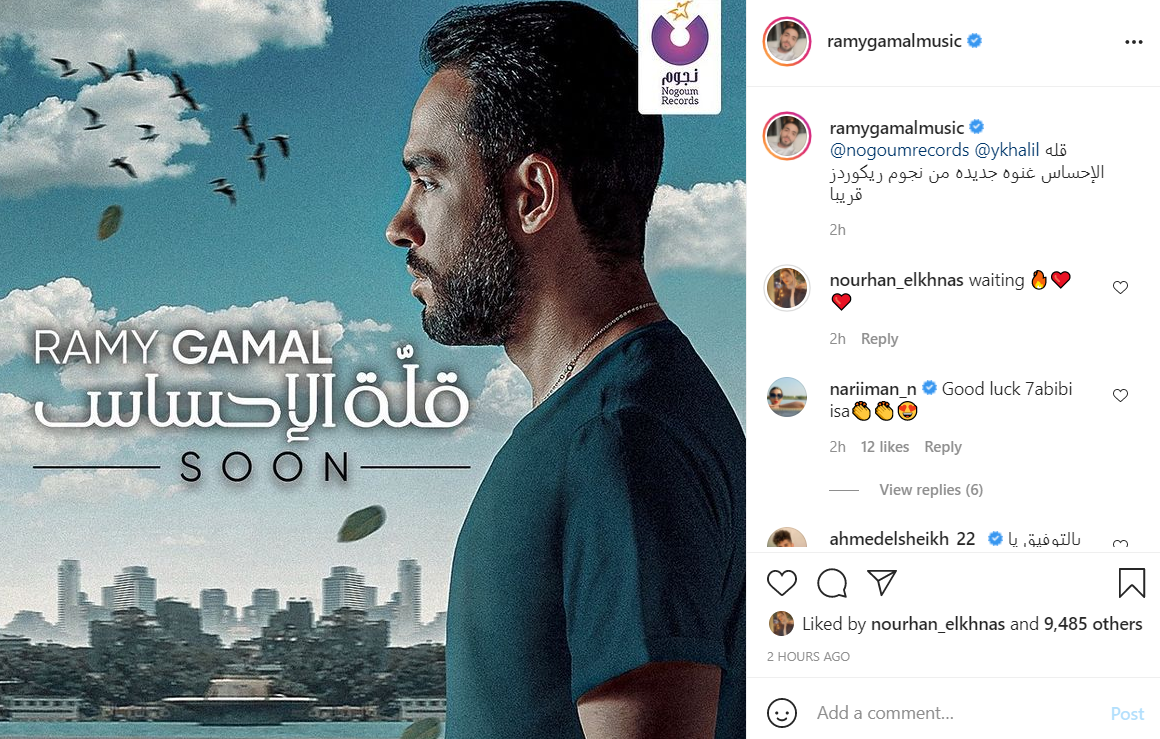
Task: Reply to nariiman_n's Good luck comment
Action: (x=943, y=447)
